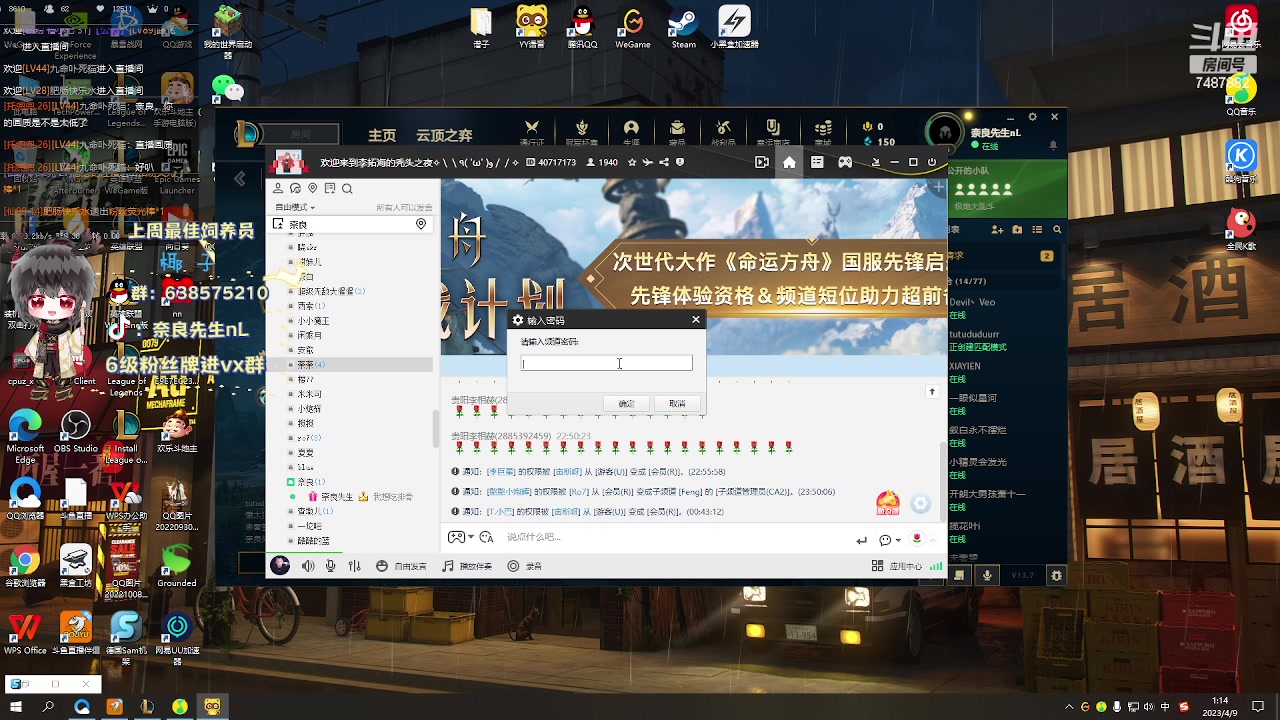The height and width of the screenshot is (720, 1280).
Task: Open the contacts person icon in sidebar
Action: pos(278,188)
